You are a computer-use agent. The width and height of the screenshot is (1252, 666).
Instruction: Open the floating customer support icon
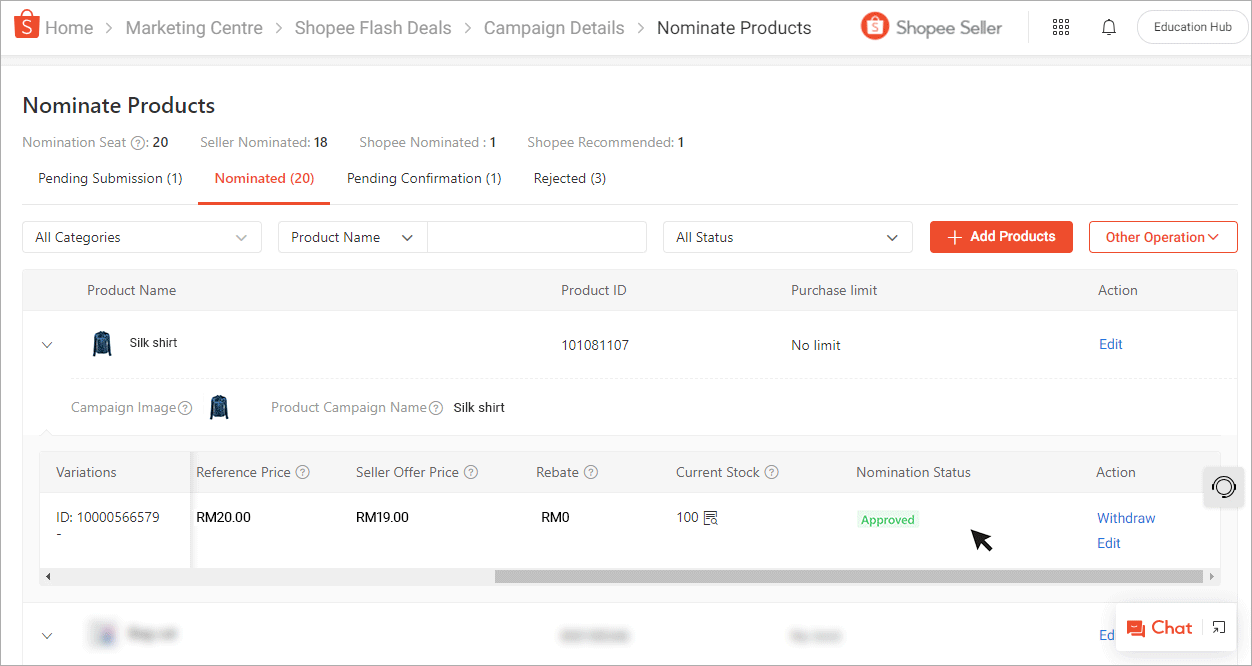coord(1224,487)
